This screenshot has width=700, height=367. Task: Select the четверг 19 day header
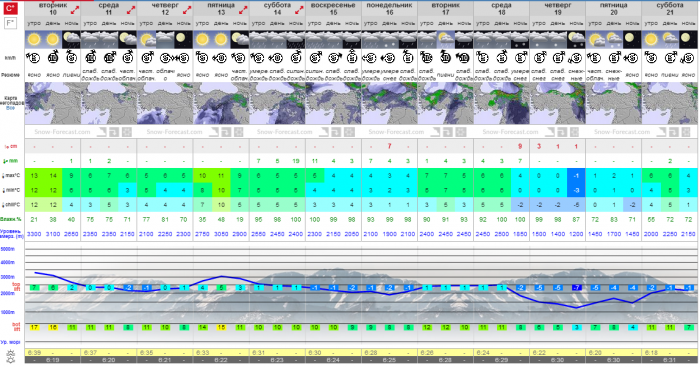[558, 9]
